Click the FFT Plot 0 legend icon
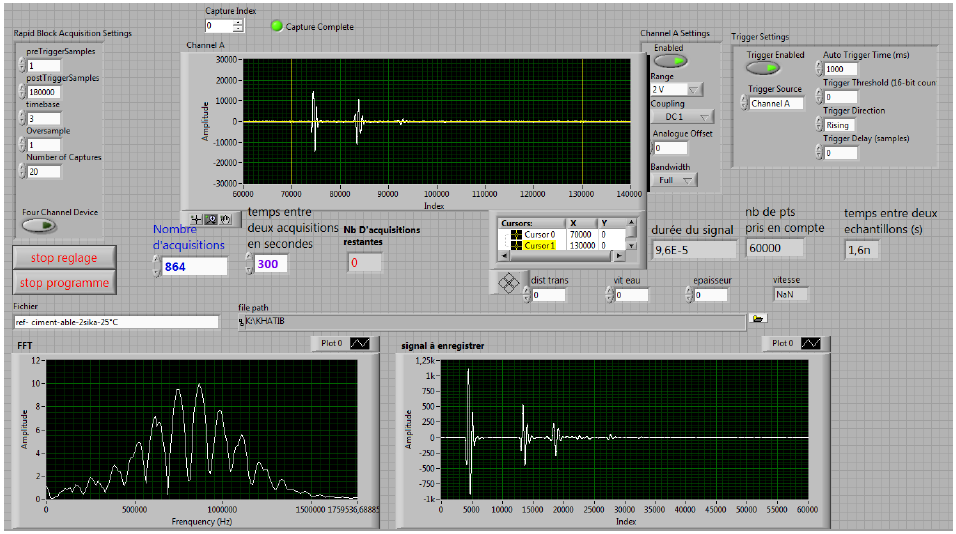The width and height of the screenshot is (956, 534). (x=360, y=343)
